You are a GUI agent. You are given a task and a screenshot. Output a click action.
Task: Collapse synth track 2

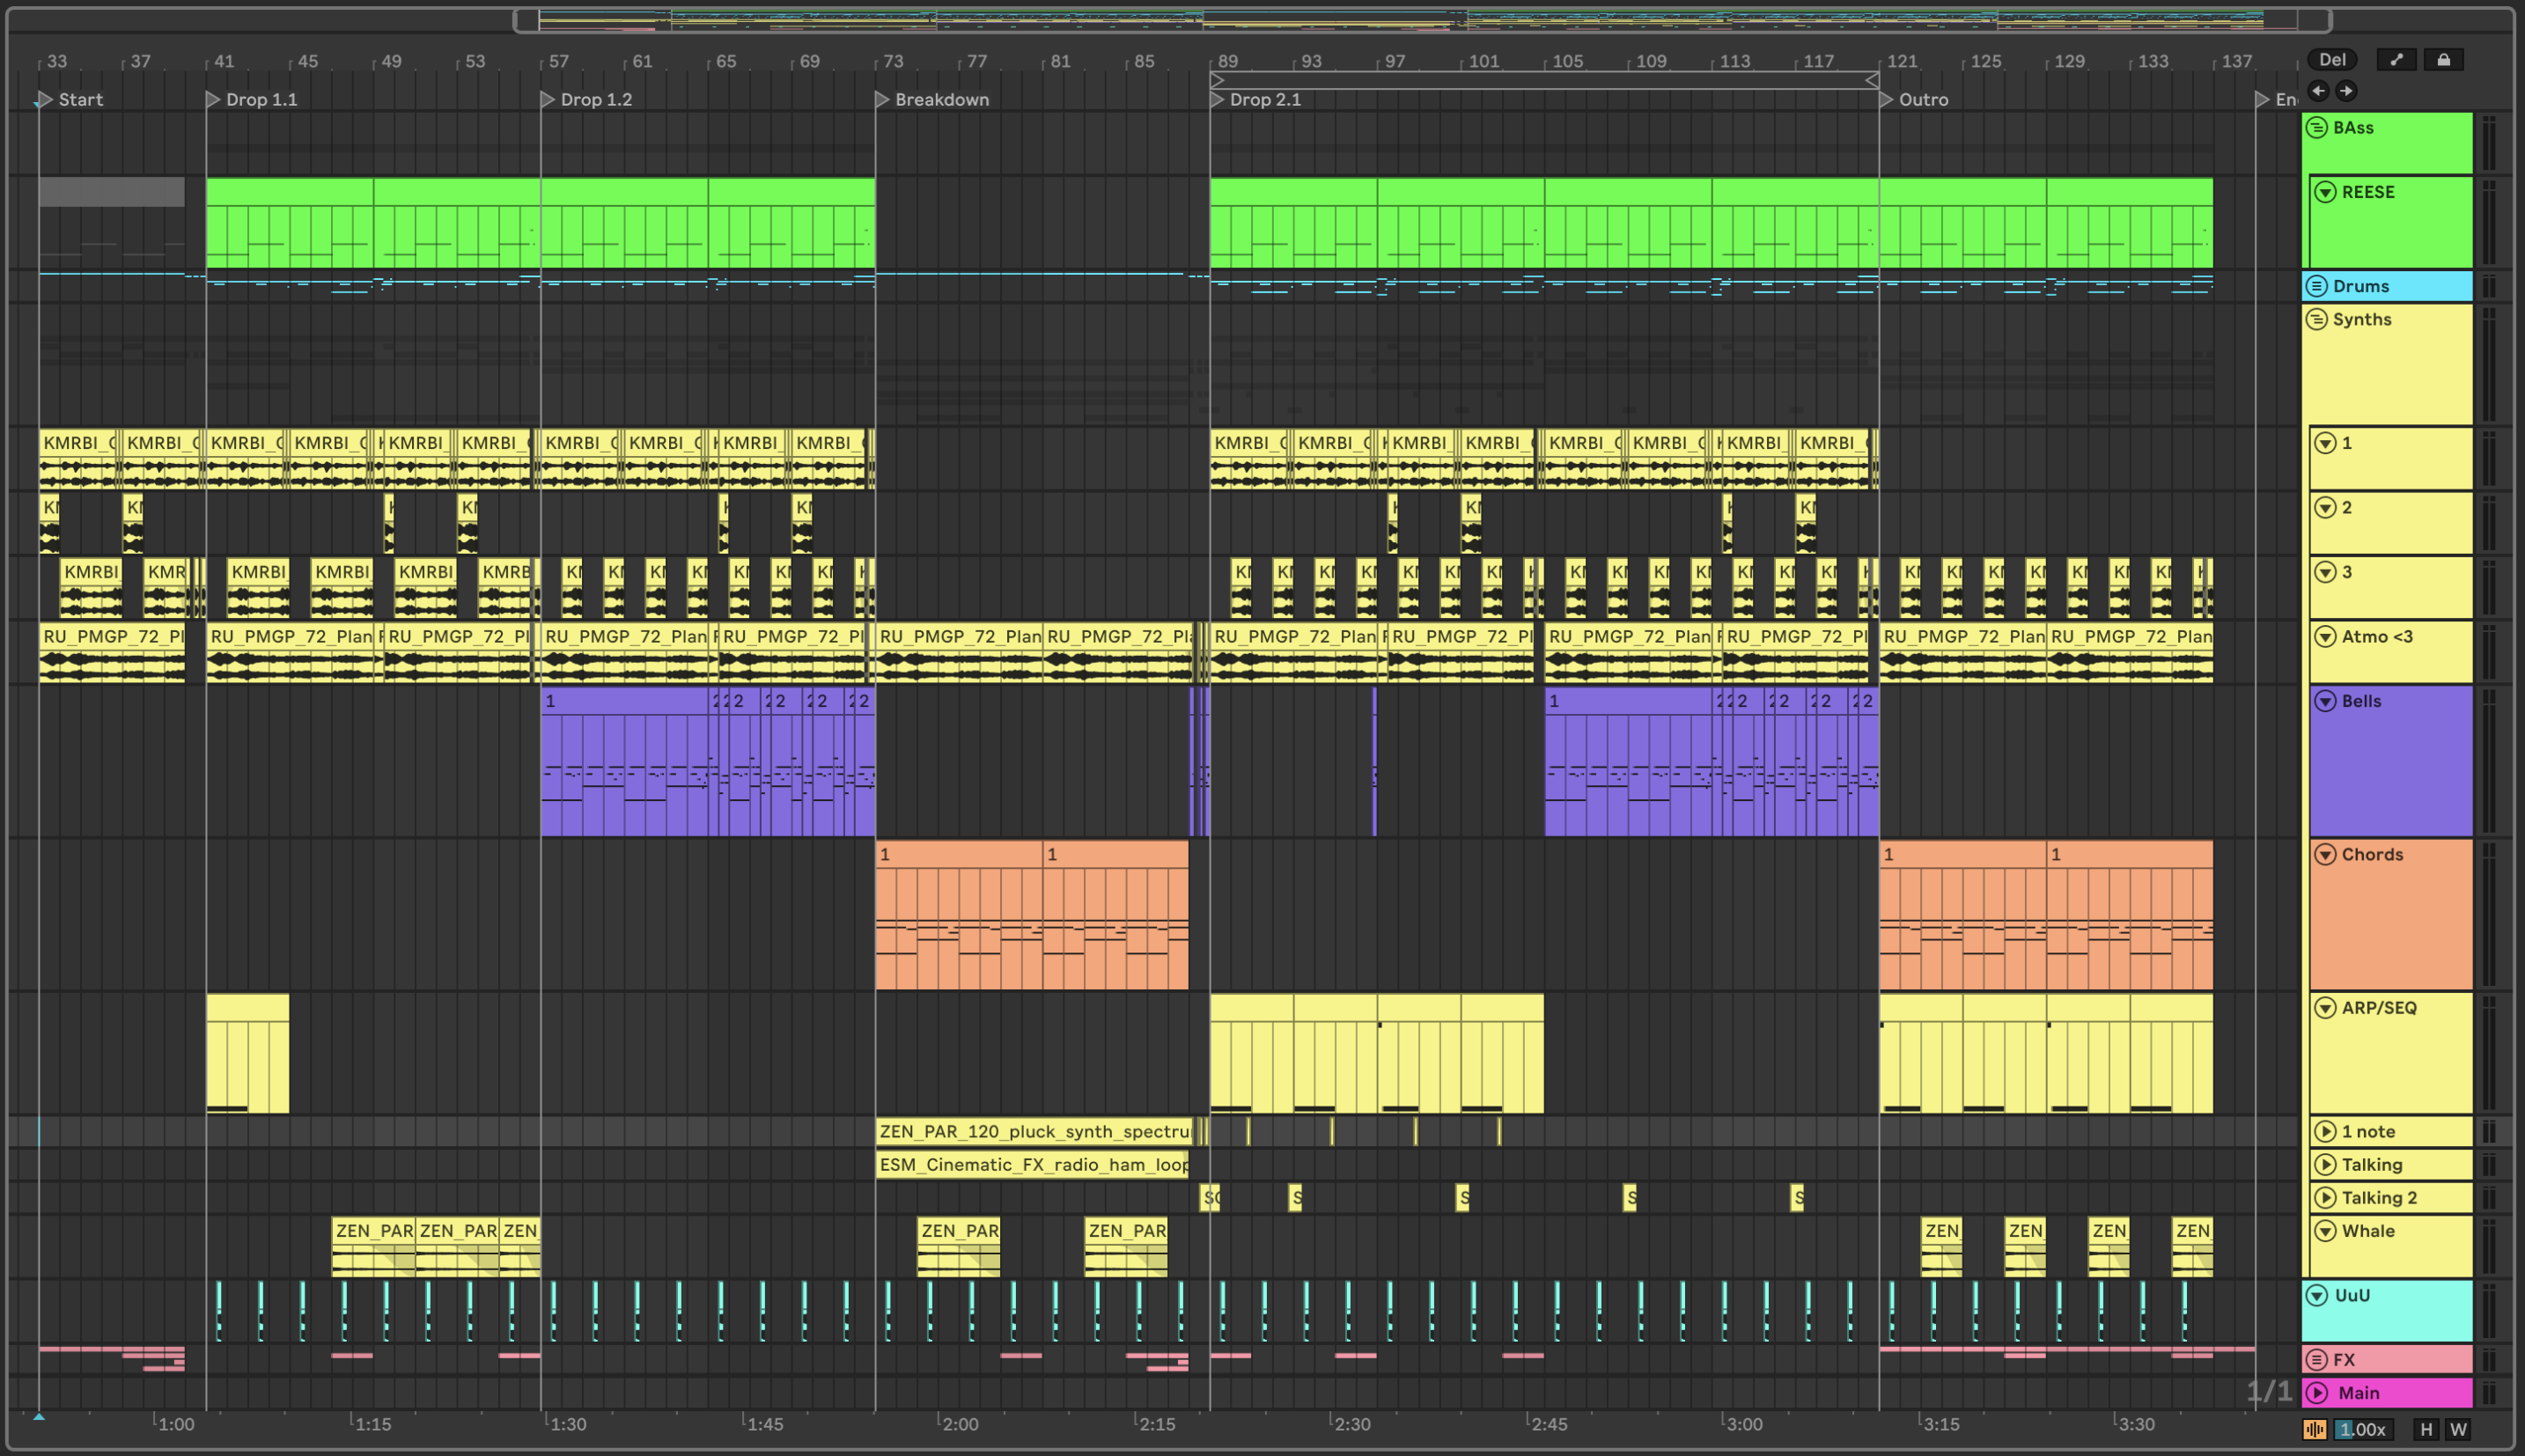2326,507
